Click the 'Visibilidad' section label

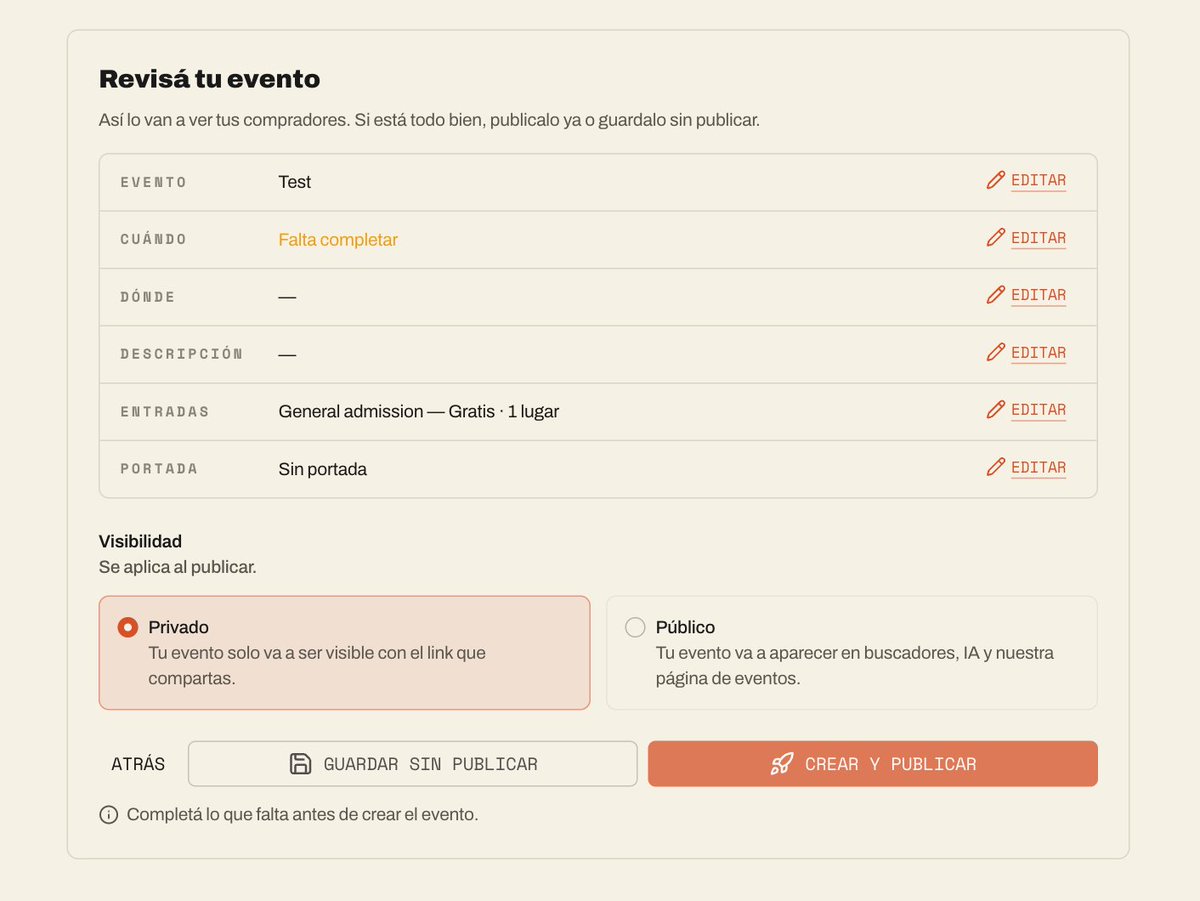tap(140, 541)
